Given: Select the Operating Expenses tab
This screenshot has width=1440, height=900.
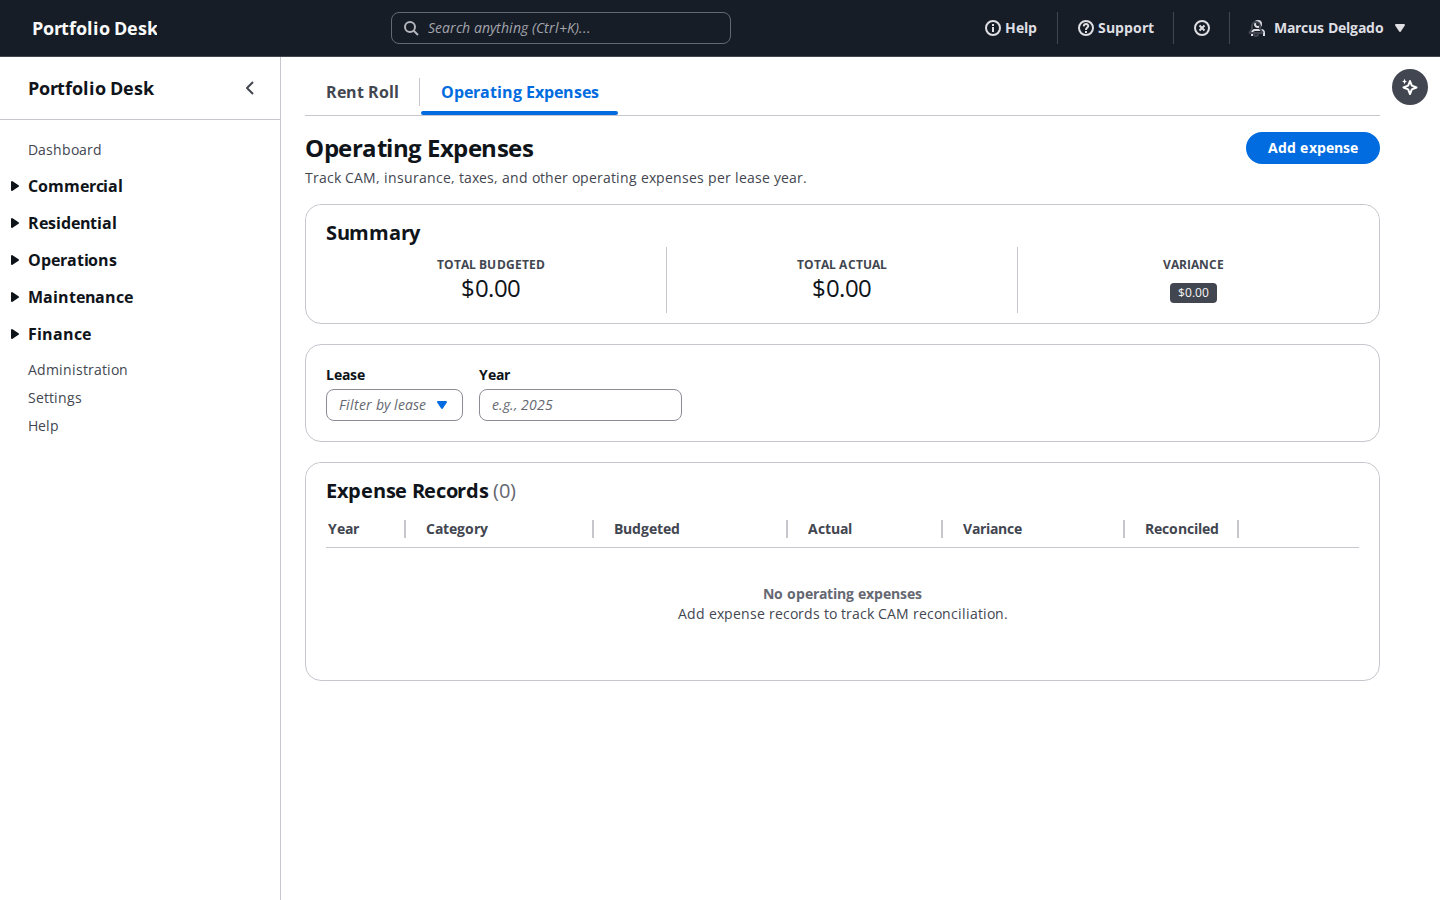Looking at the screenshot, I should [520, 92].
